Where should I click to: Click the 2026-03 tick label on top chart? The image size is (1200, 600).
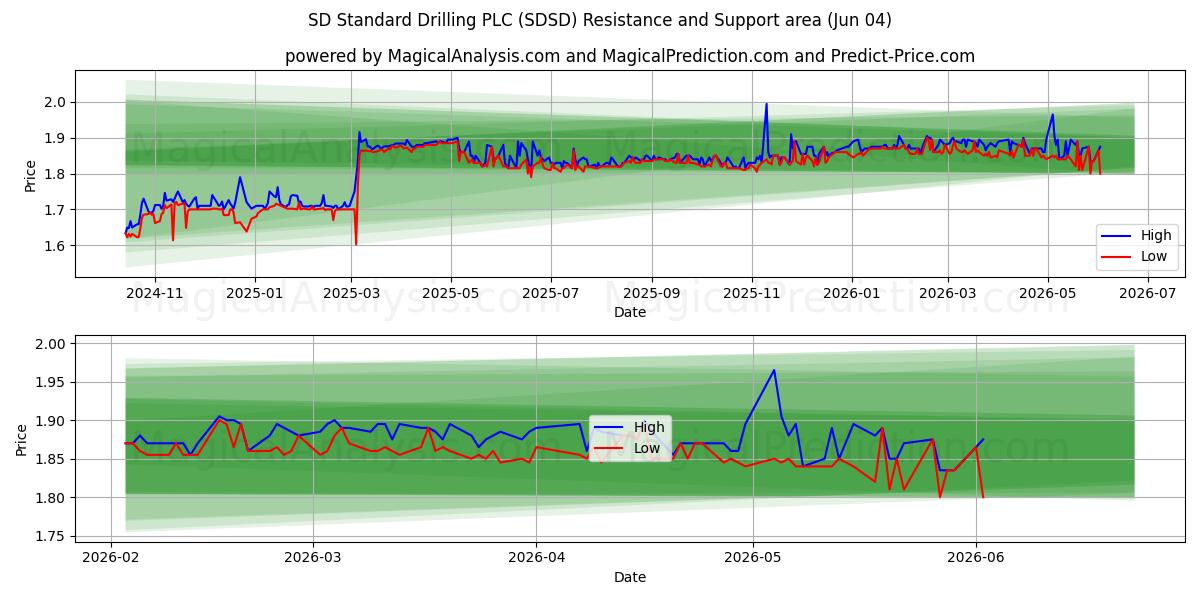tap(948, 293)
